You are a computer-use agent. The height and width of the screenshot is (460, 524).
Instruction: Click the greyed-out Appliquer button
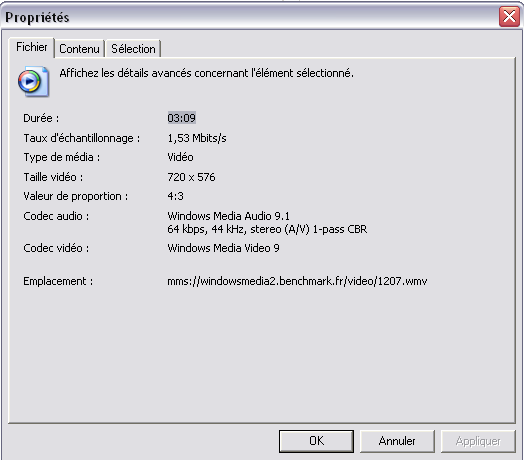[478, 441]
